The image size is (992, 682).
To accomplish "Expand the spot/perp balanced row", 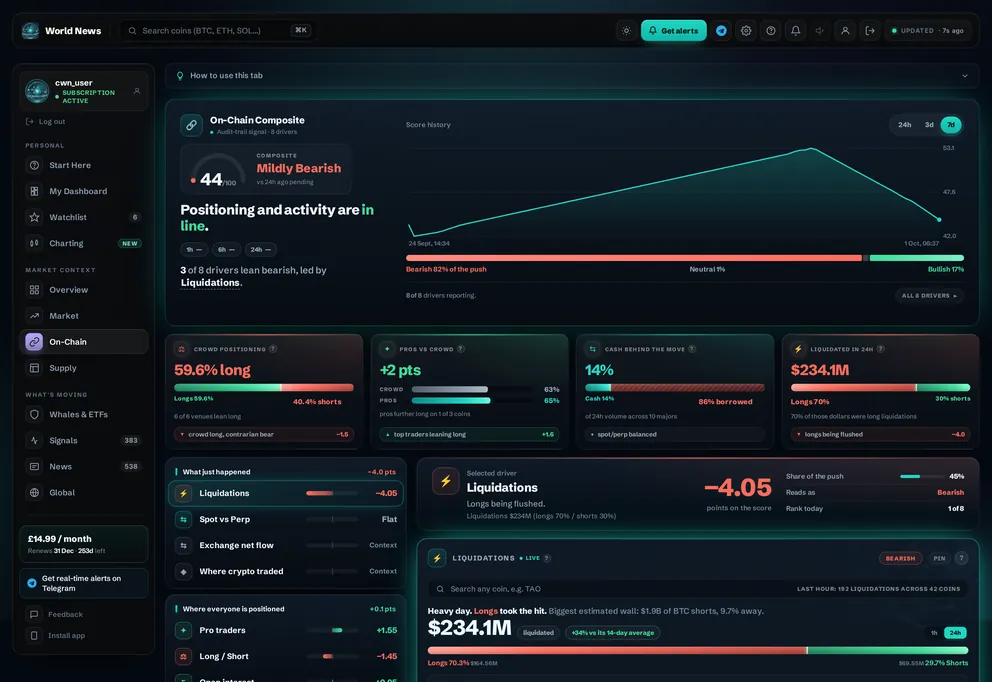I will [674, 434].
